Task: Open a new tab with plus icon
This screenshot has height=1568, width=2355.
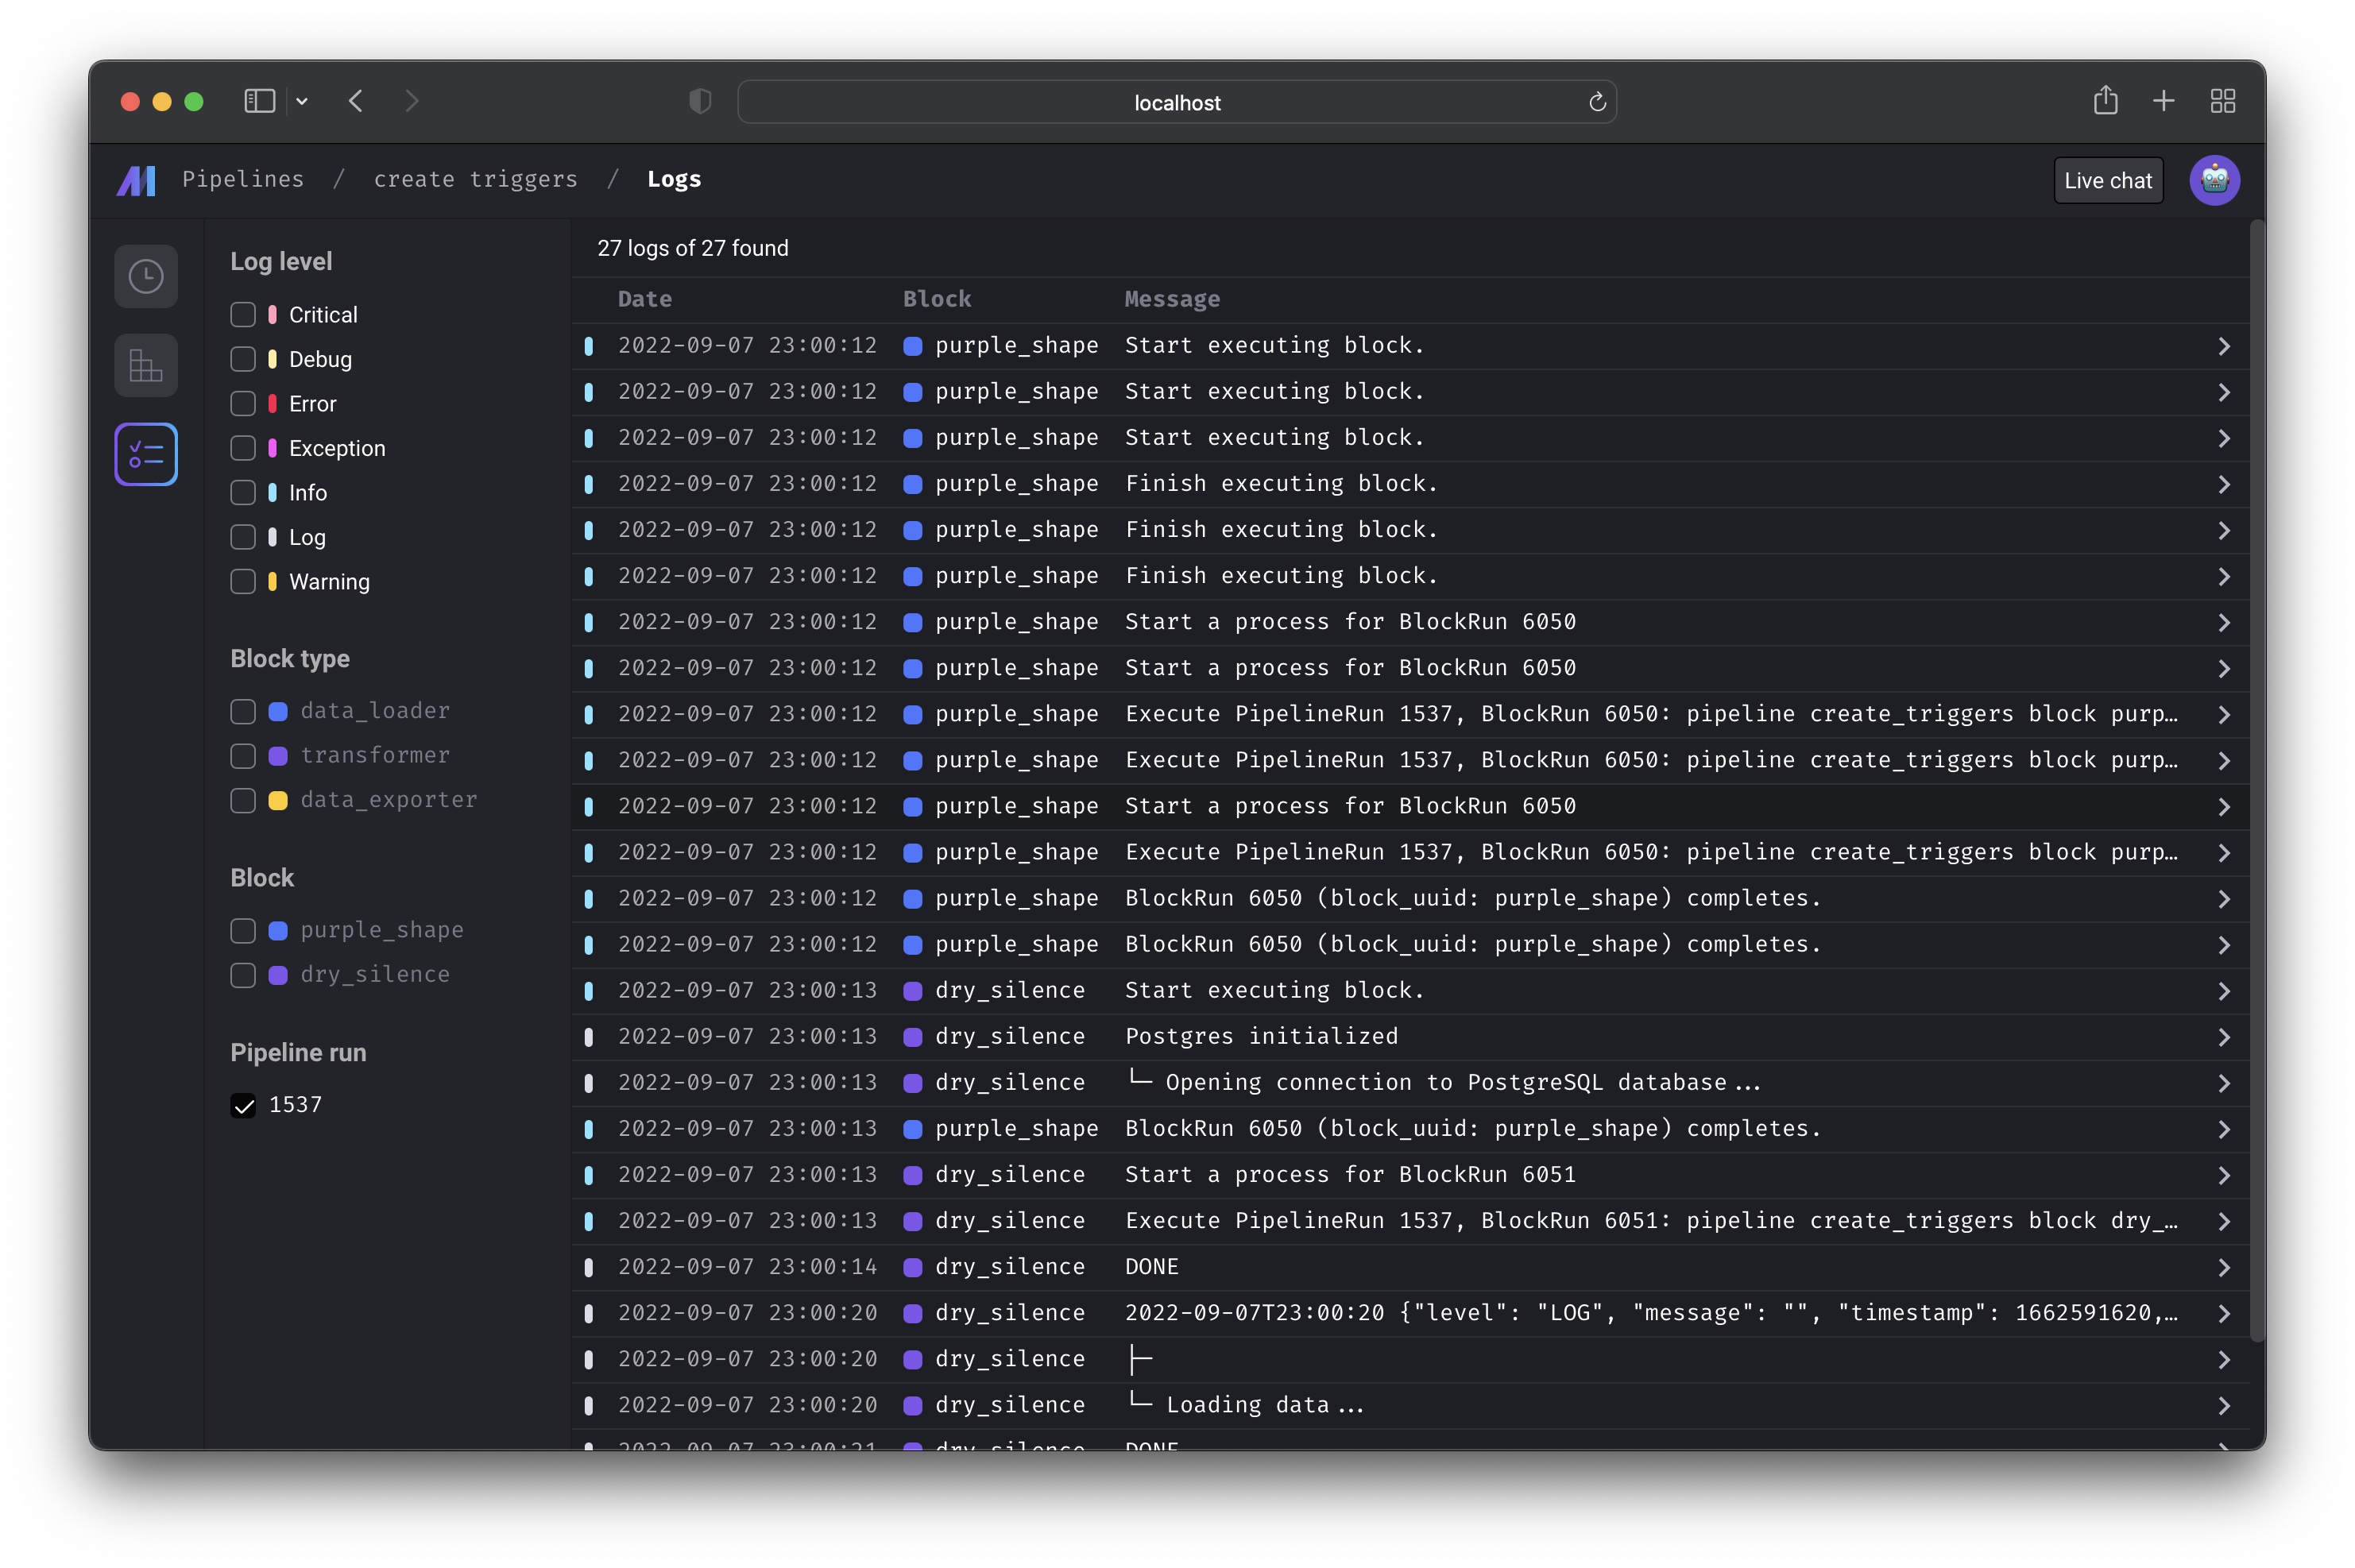Action: [2164, 101]
